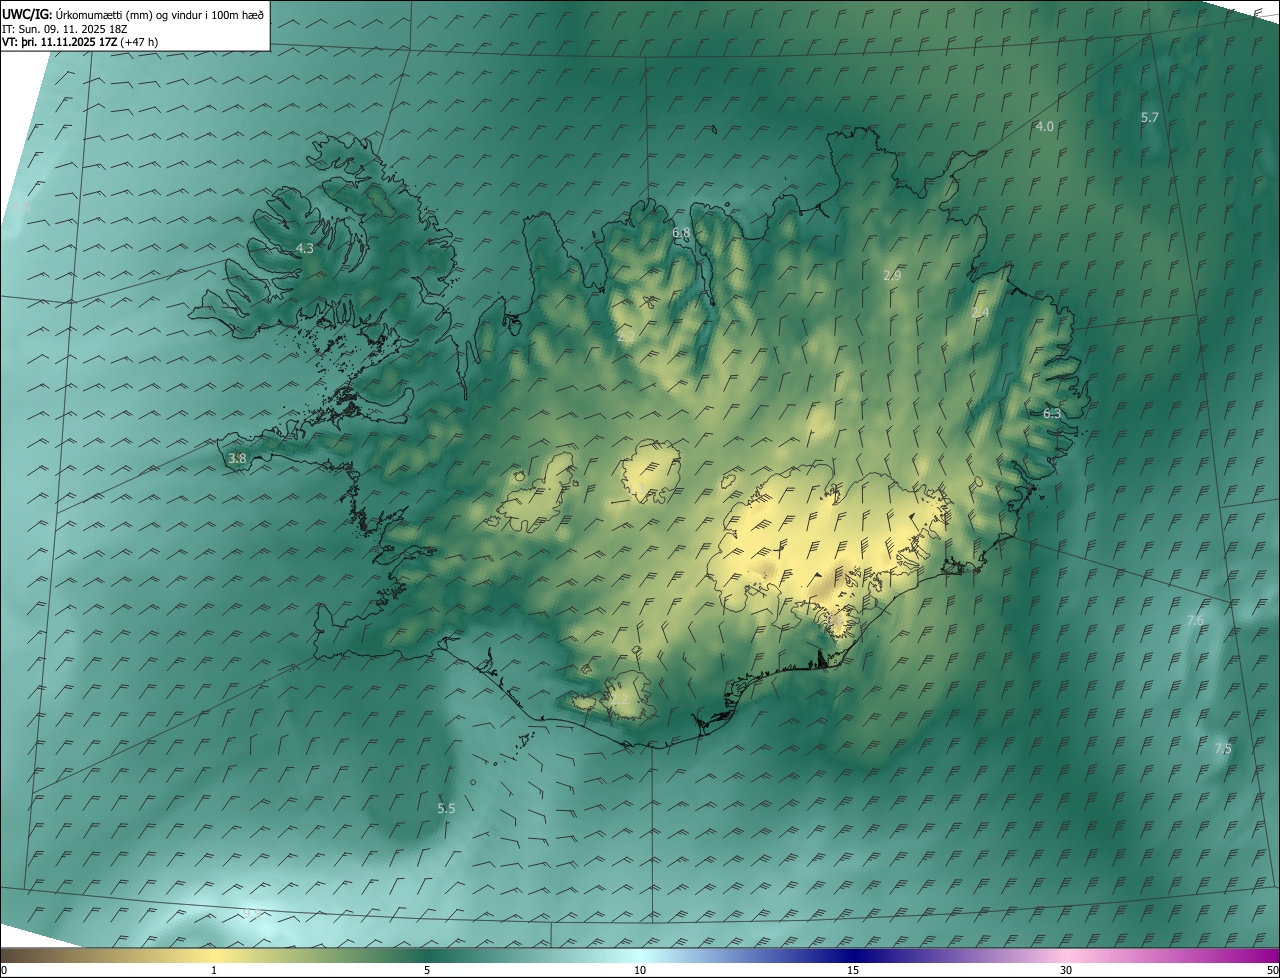Screen dimensions: 1280x978
Task: Pick the pale yellow segment of the colour scale
Action: 214,955
